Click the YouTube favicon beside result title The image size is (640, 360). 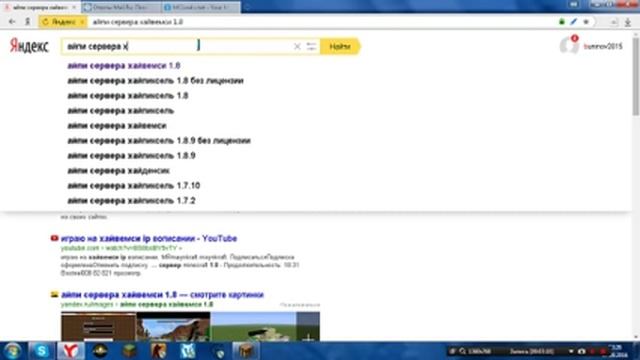[x=54, y=238]
